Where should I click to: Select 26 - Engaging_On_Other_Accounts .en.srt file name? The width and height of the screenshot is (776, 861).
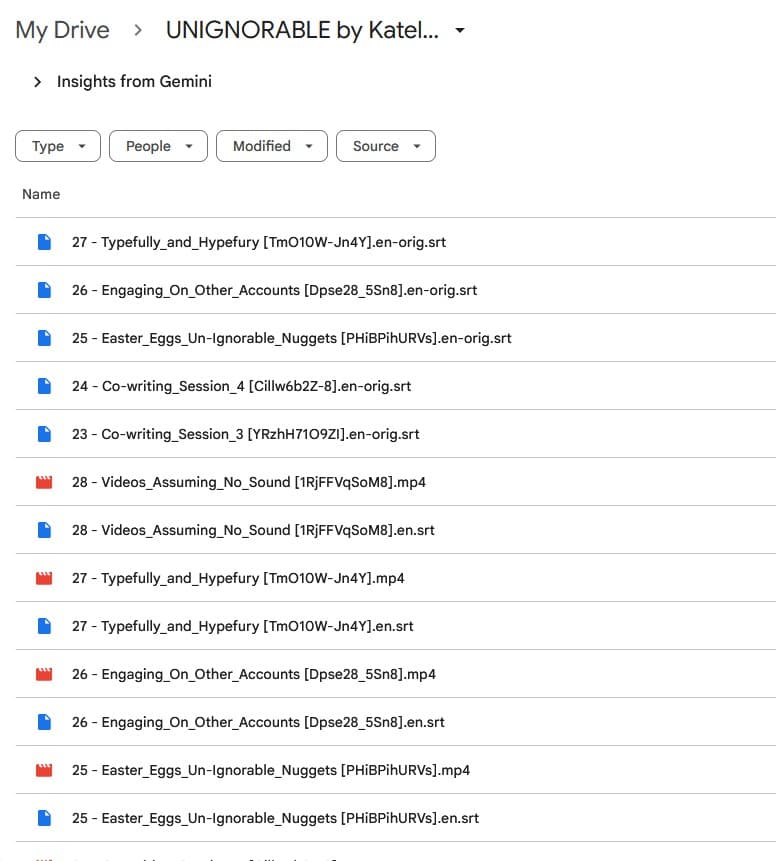(x=258, y=722)
